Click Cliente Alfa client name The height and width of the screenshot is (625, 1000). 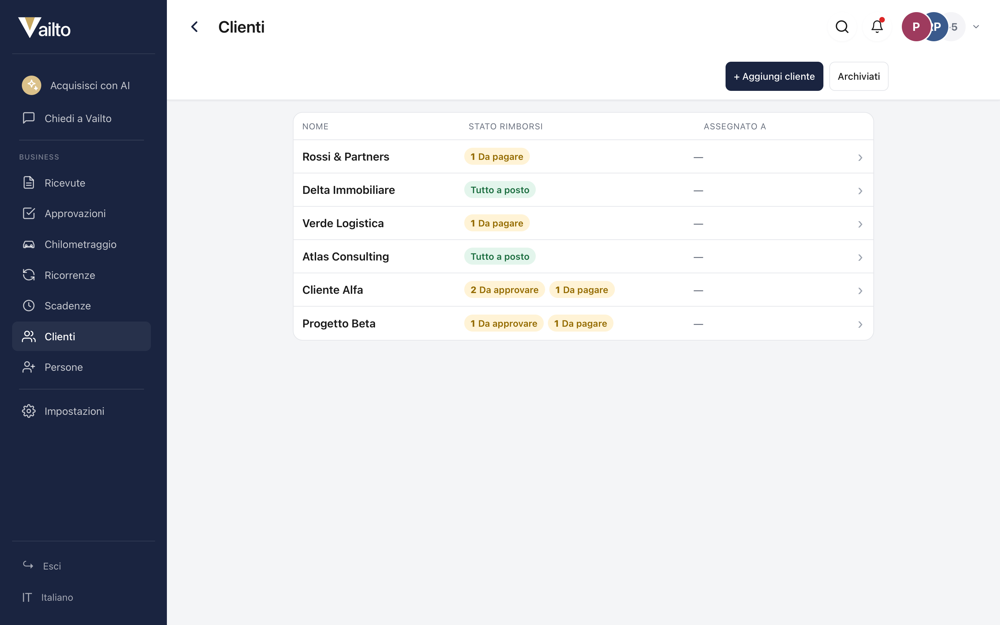(332, 290)
